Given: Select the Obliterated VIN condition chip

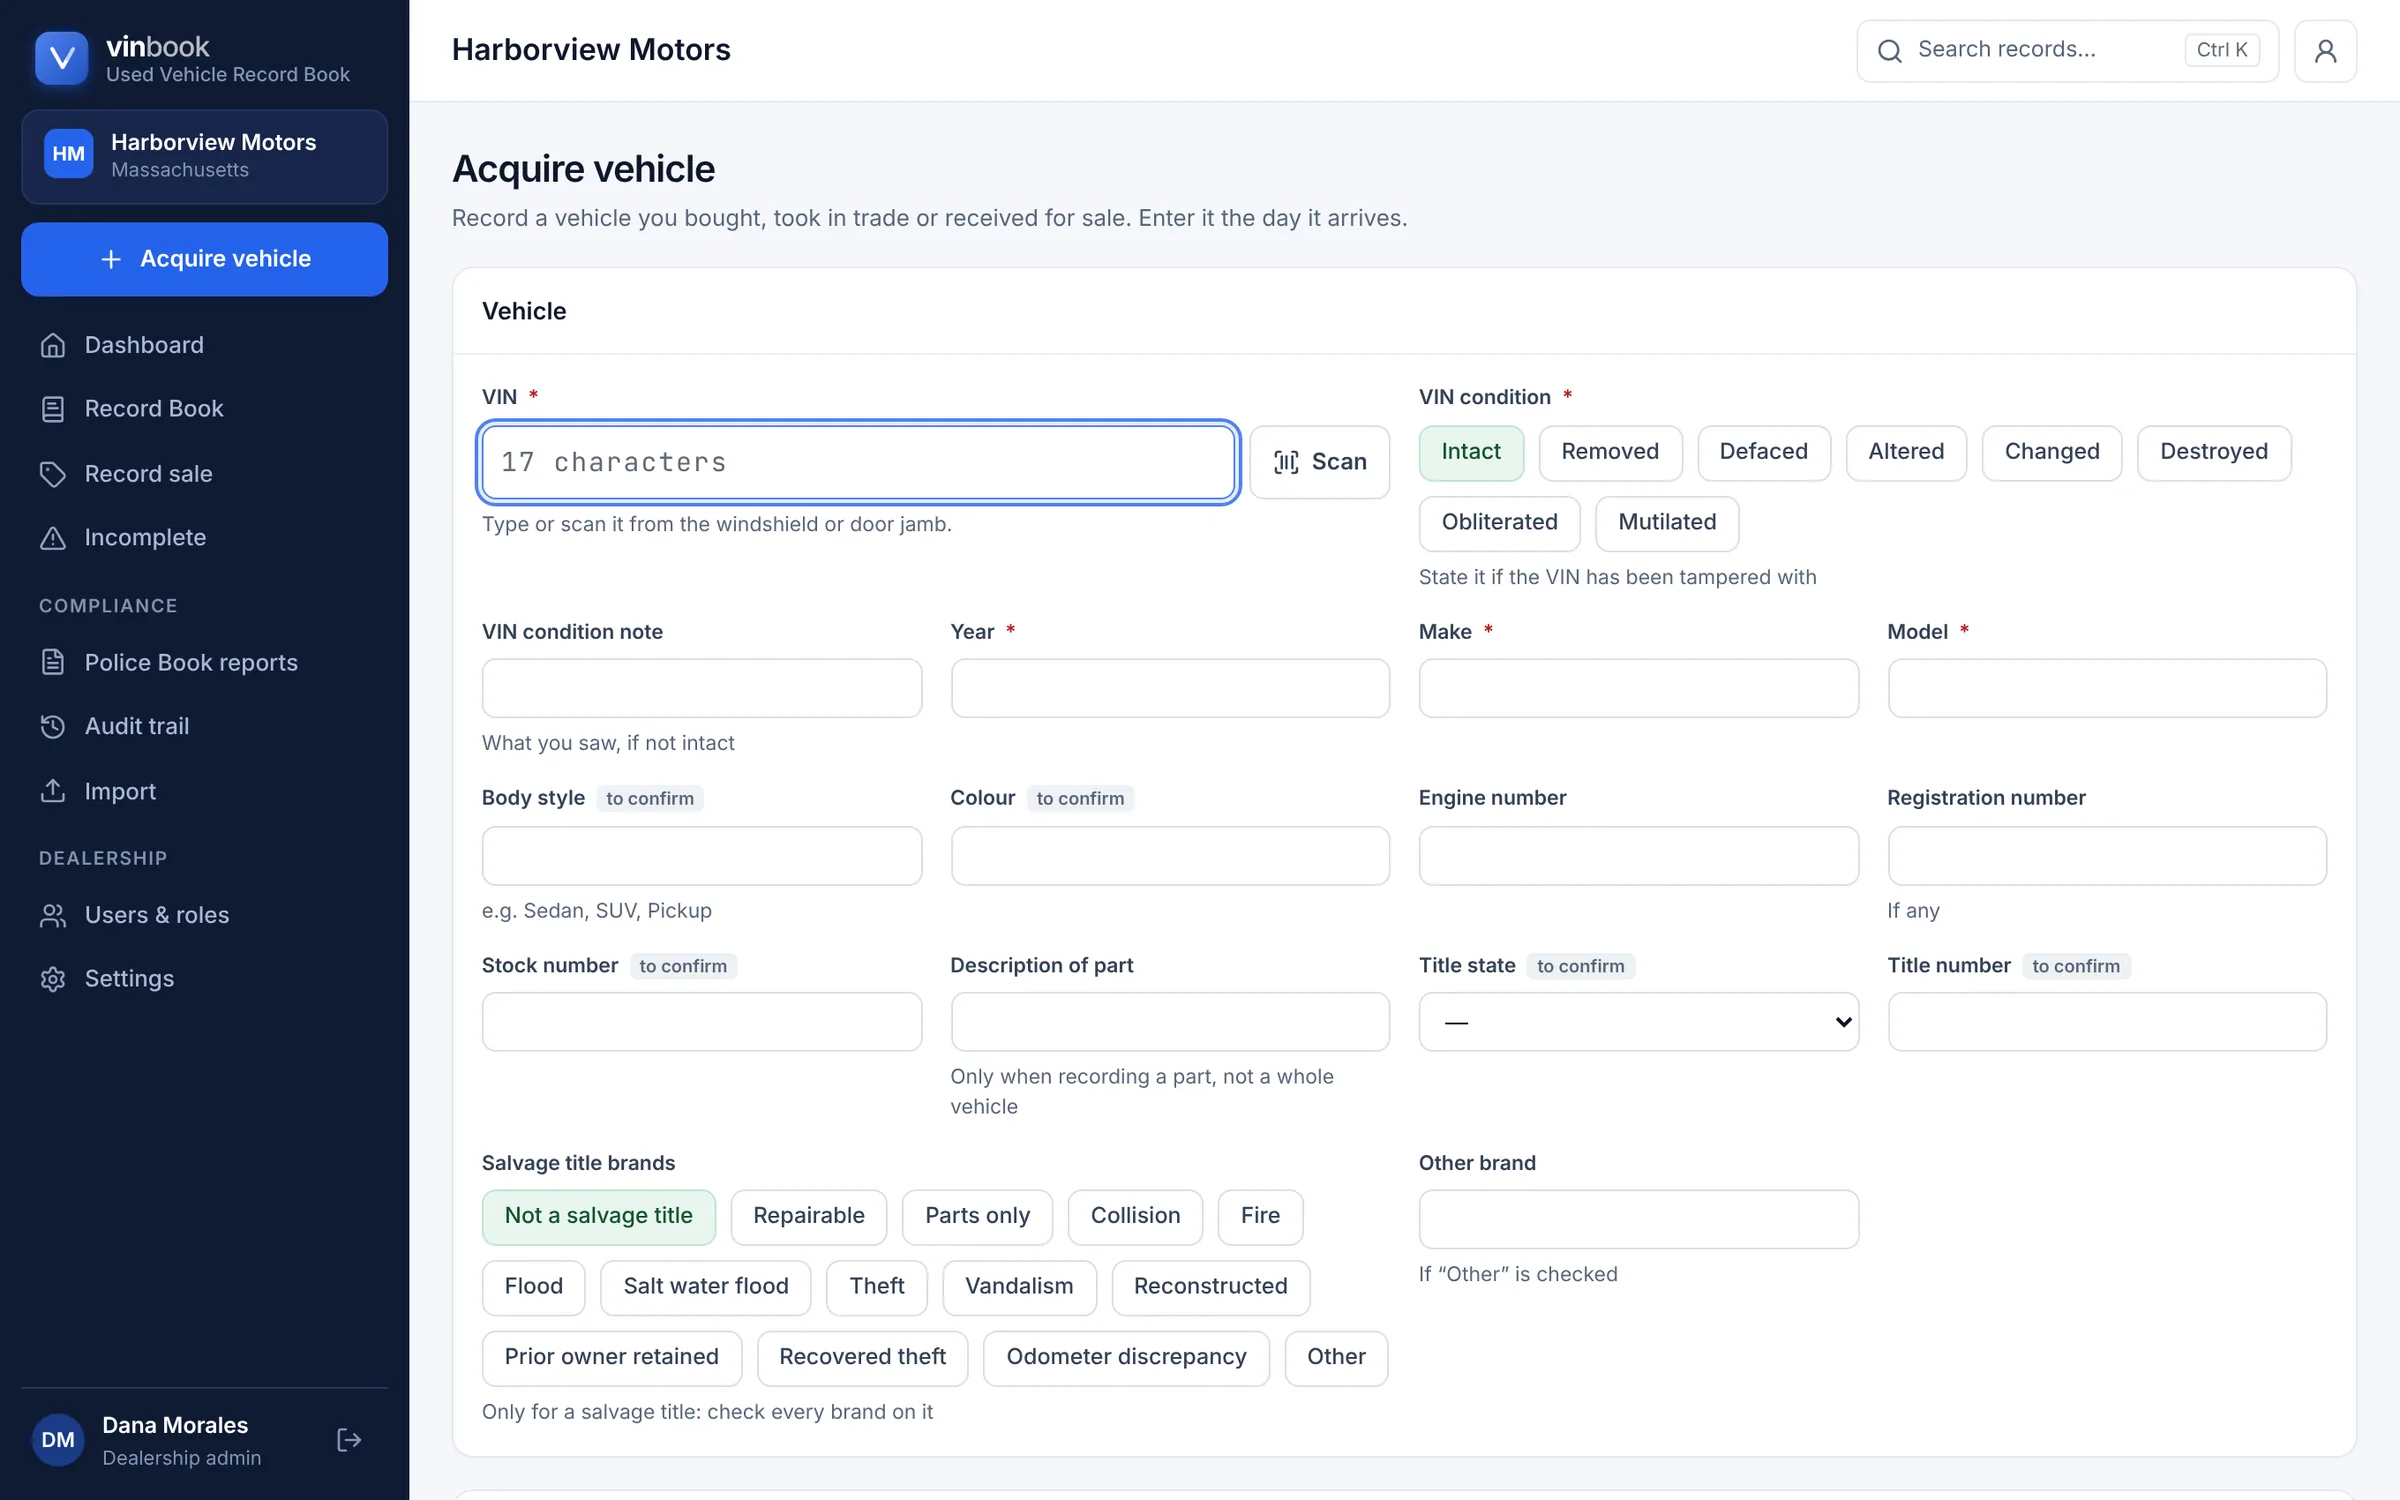Looking at the screenshot, I should [1499, 523].
